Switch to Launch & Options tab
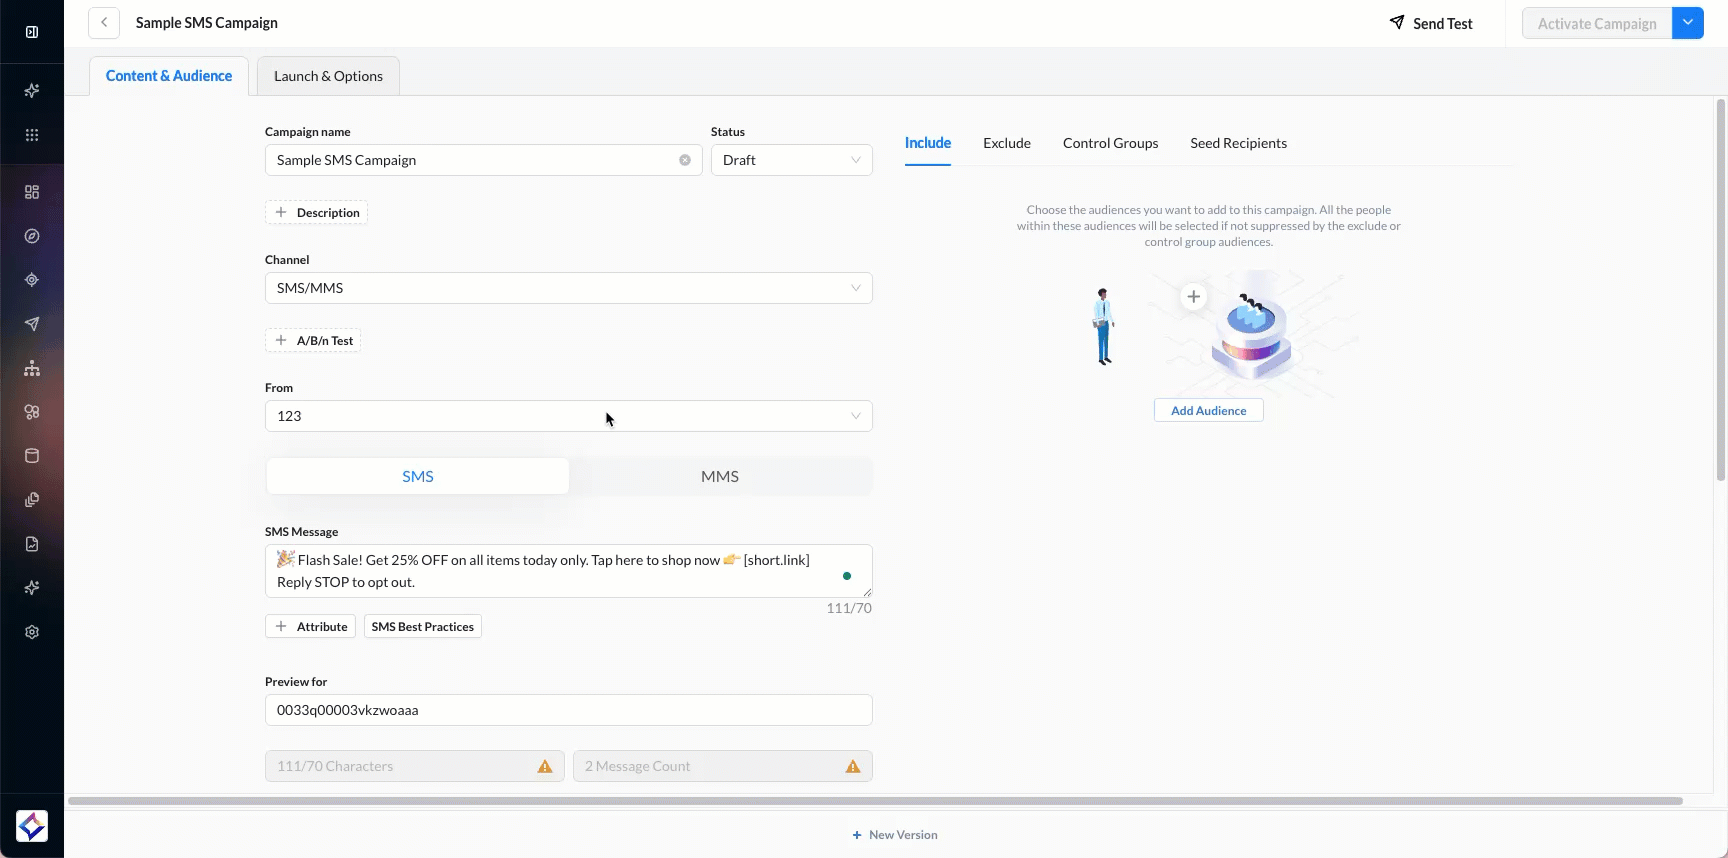 (x=328, y=76)
